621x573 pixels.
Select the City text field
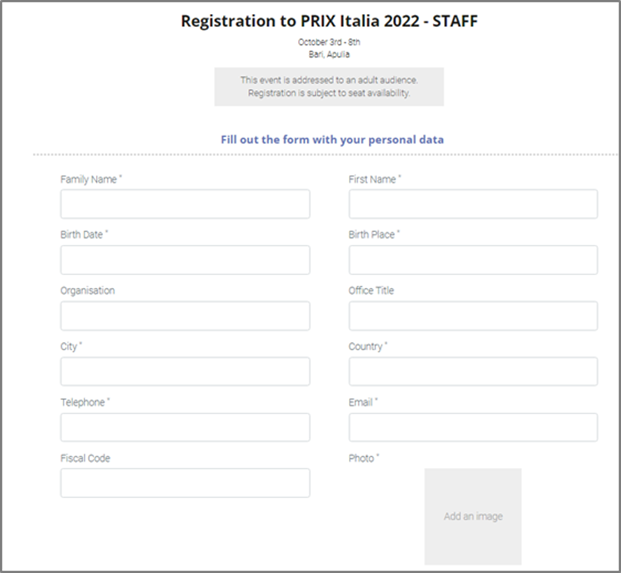point(185,372)
